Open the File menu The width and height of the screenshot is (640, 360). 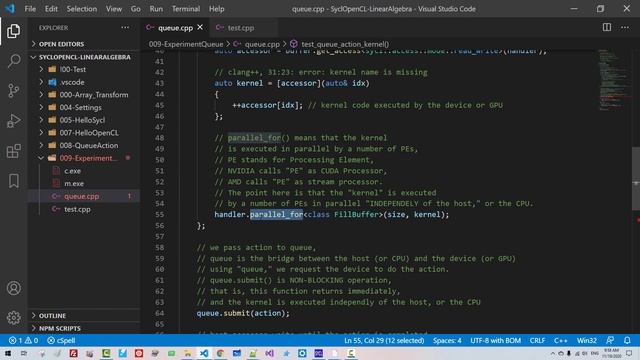(30, 9)
